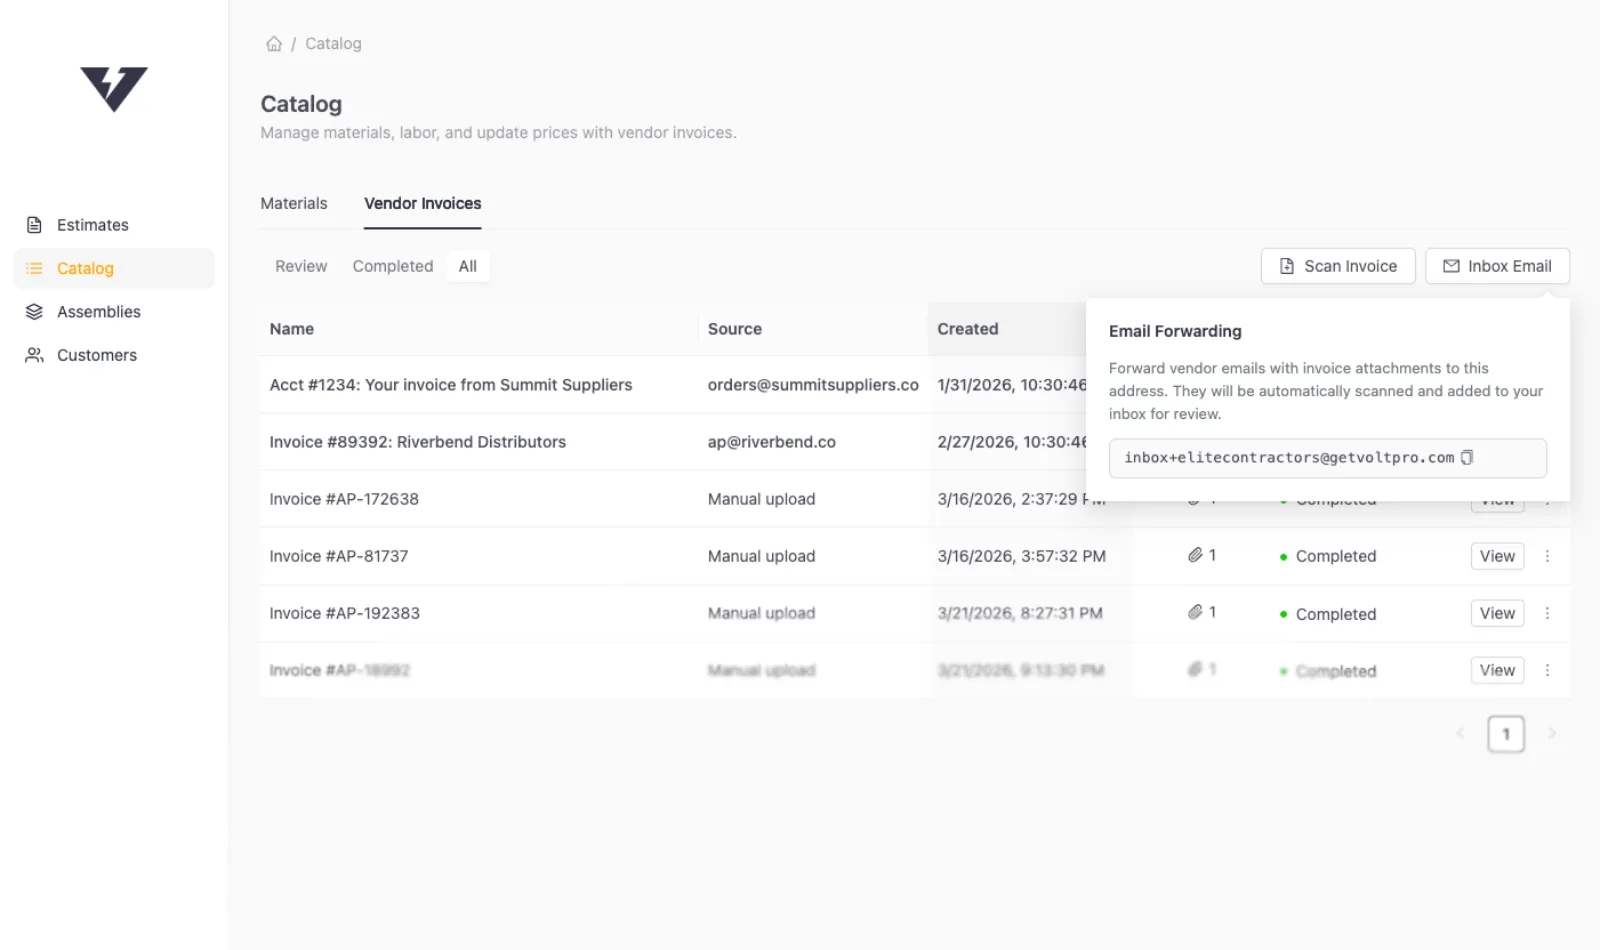
Task: Select the Vendor Invoices tab
Action: click(423, 203)
